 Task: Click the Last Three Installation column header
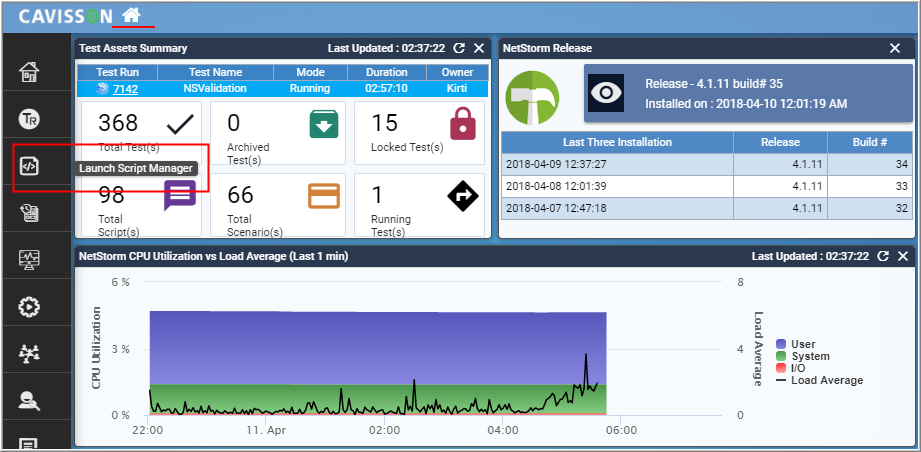[x=617, y=142]
